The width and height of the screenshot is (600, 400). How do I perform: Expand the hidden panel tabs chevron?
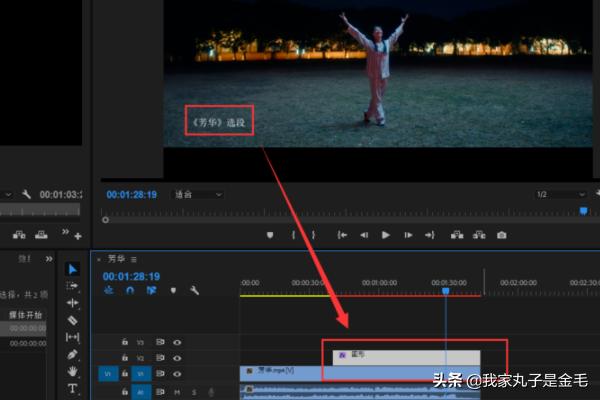click(x=49, y=258)
